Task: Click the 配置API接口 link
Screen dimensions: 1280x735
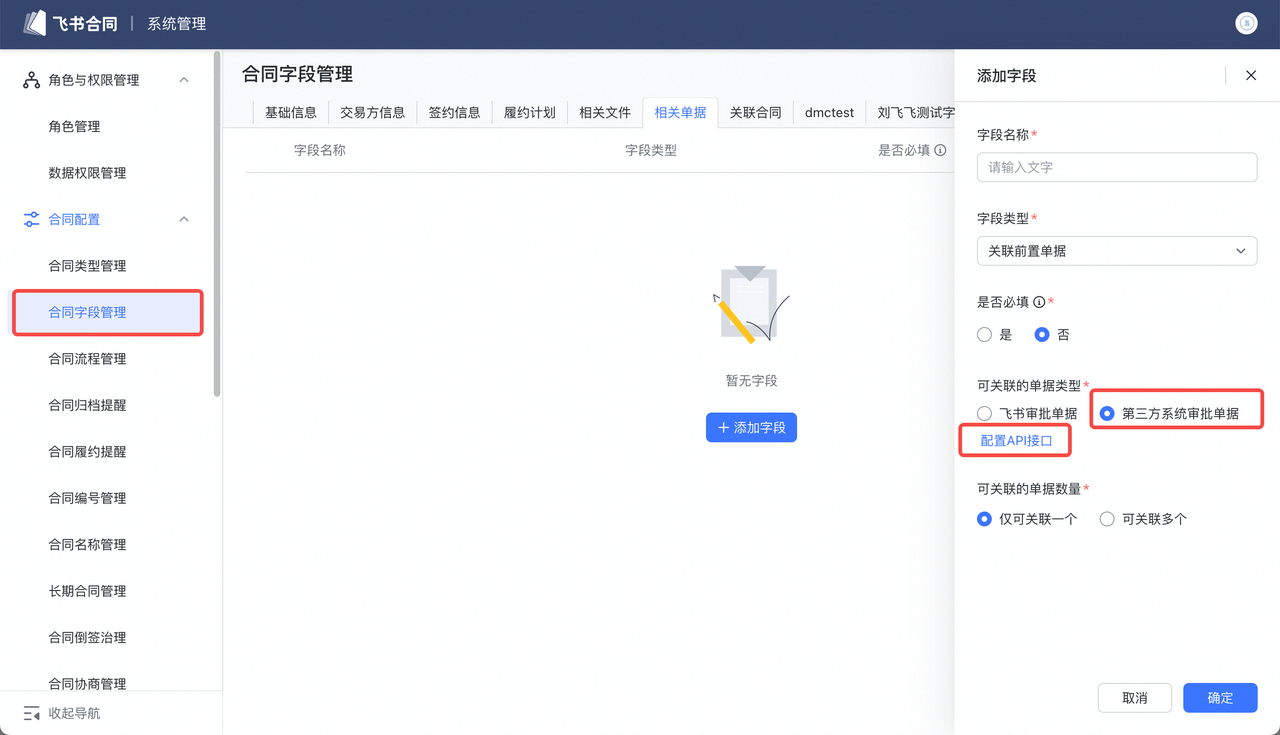Action: tap(1016, 441)
